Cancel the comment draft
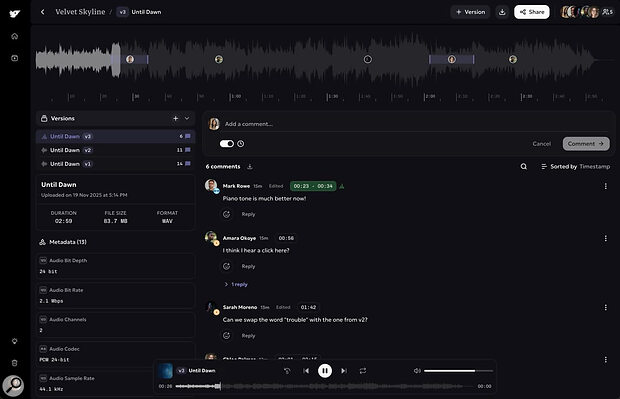Image resolution: width=620 pixels, height=399 pixels. coord(542,144)
